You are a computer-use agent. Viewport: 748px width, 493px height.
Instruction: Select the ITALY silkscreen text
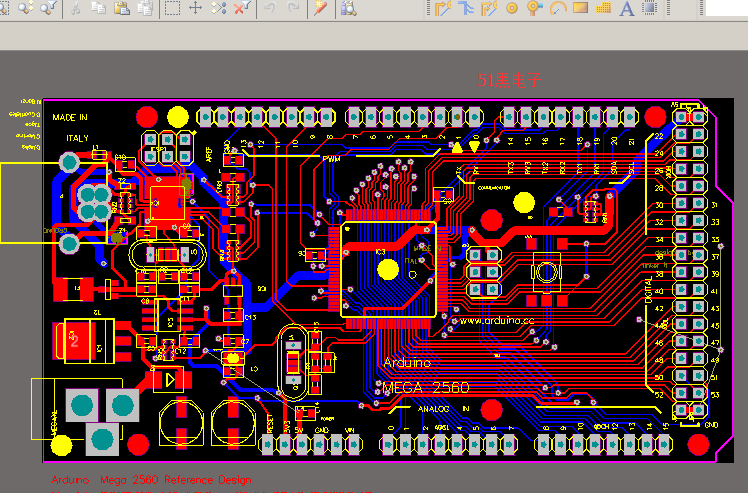pyautogui.click(x=77, y=138)
